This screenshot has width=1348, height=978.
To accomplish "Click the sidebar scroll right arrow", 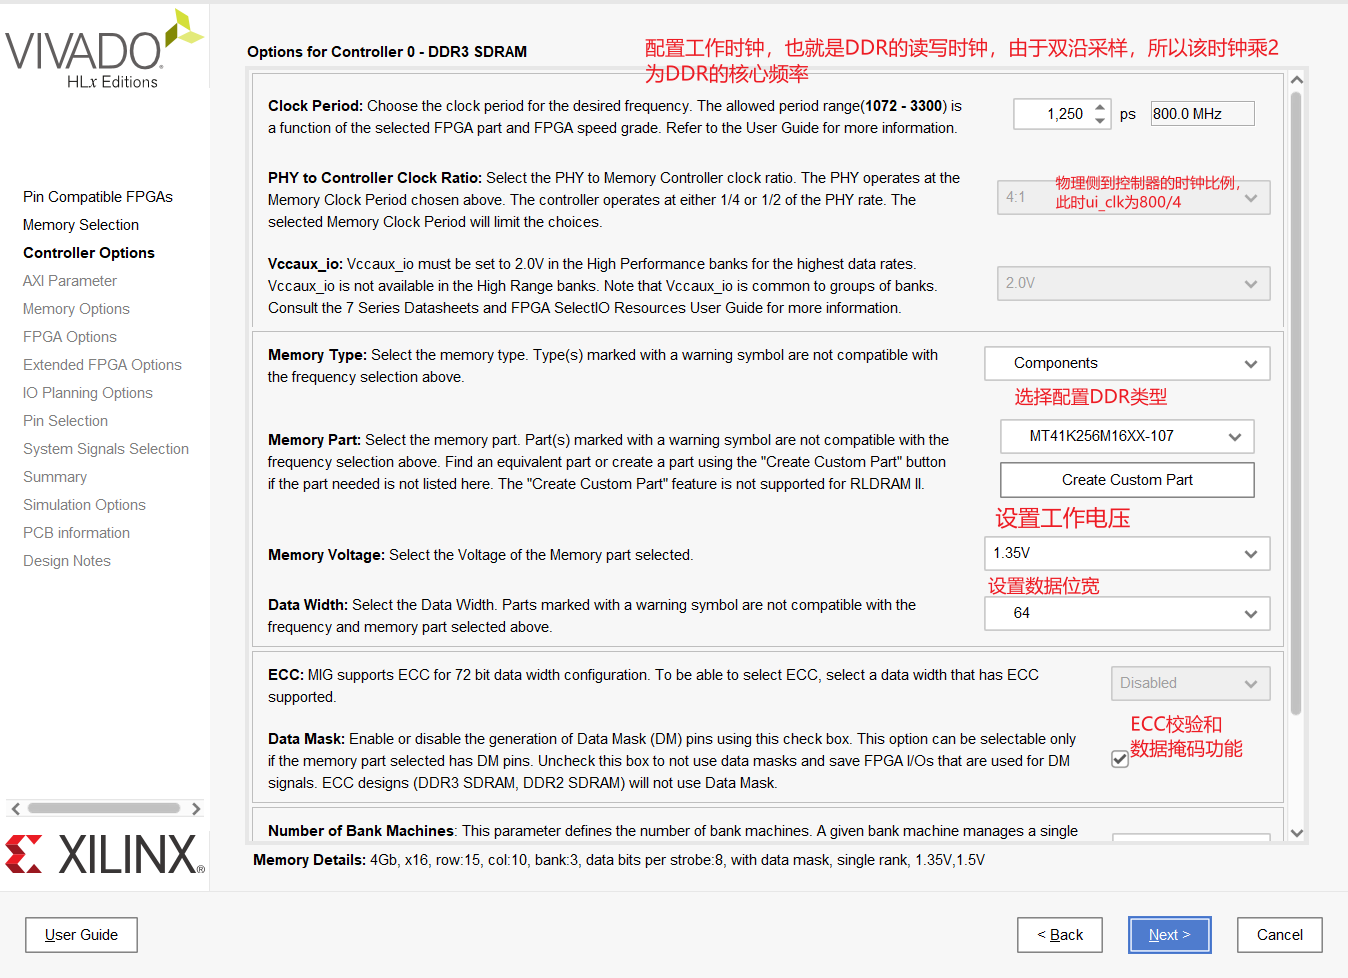I will (196, 808).
